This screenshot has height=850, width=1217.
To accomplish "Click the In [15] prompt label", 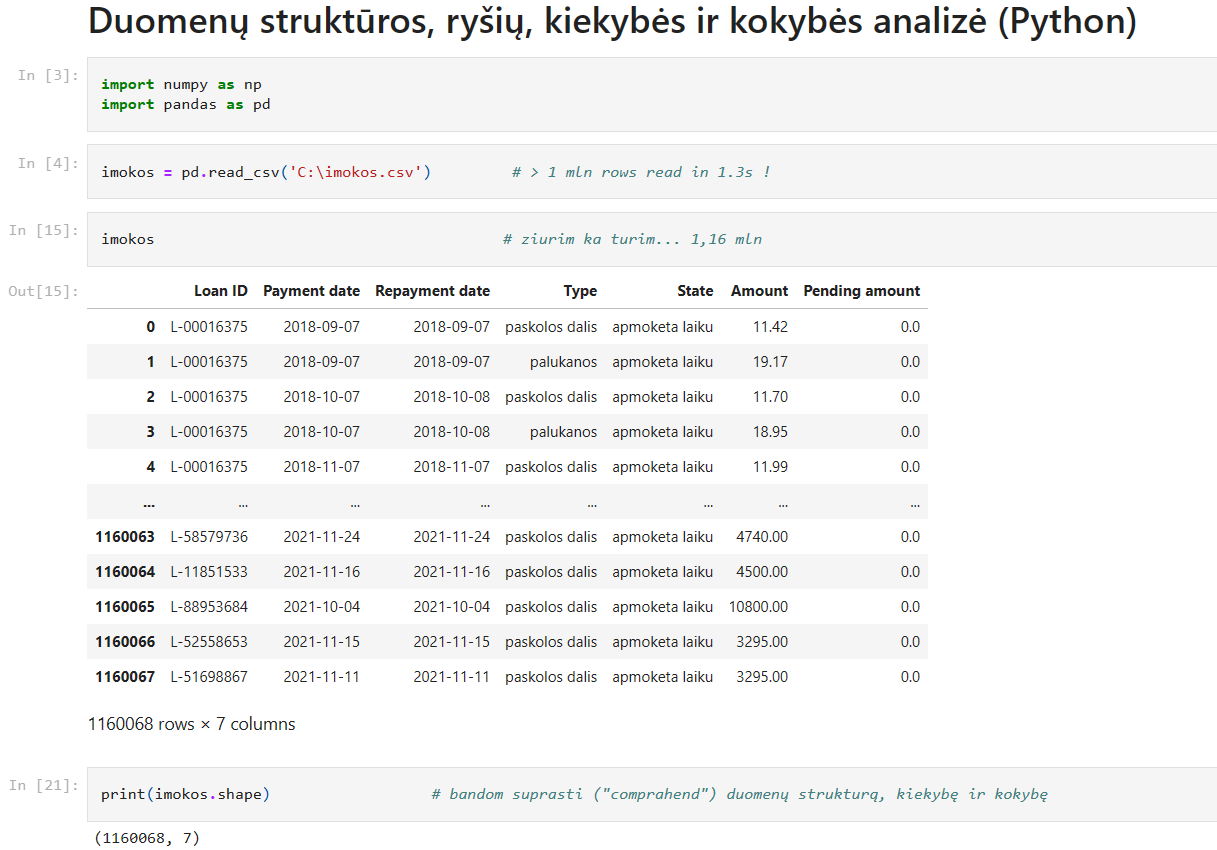I will pyautogui.click(x=43, y=230).
